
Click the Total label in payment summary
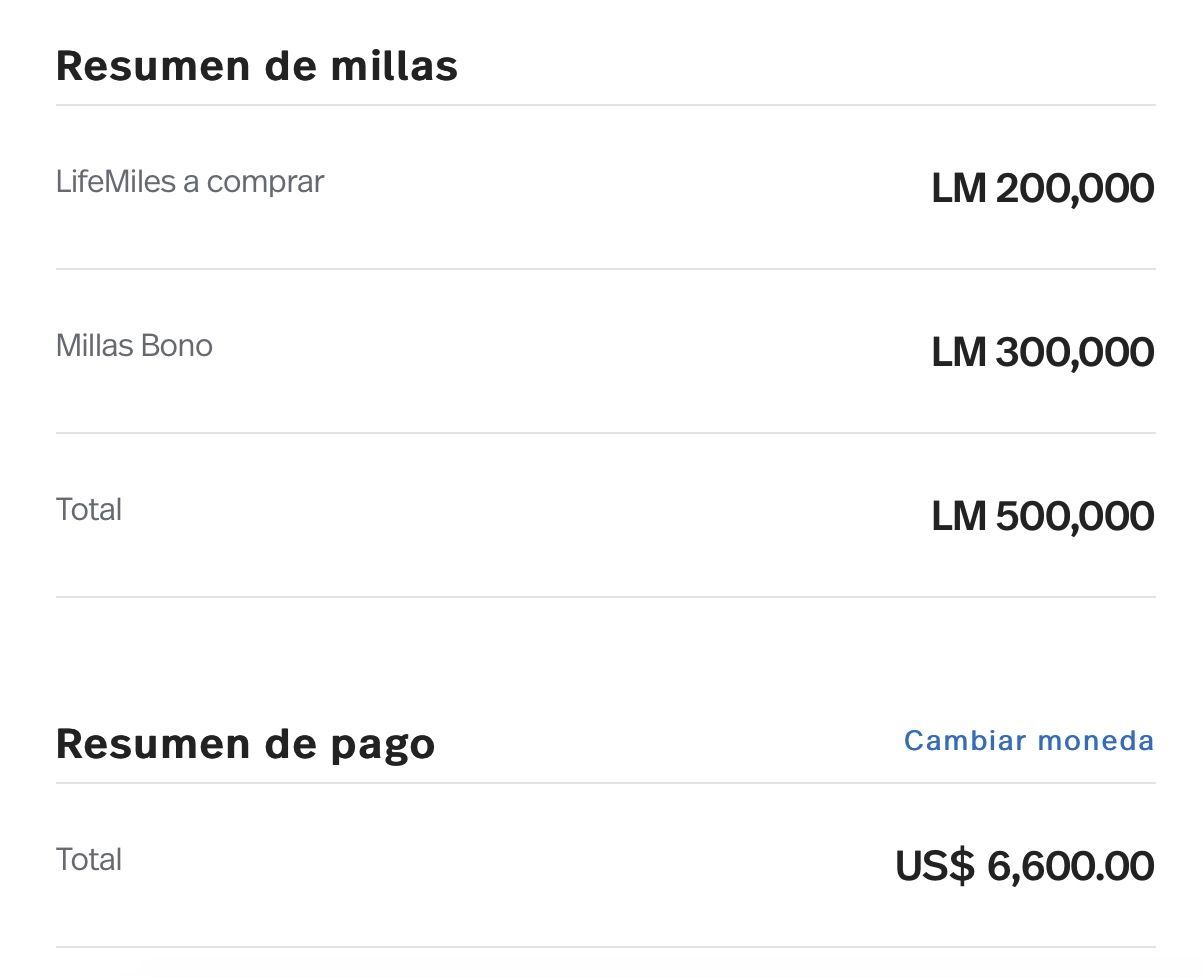click(89, 860)
